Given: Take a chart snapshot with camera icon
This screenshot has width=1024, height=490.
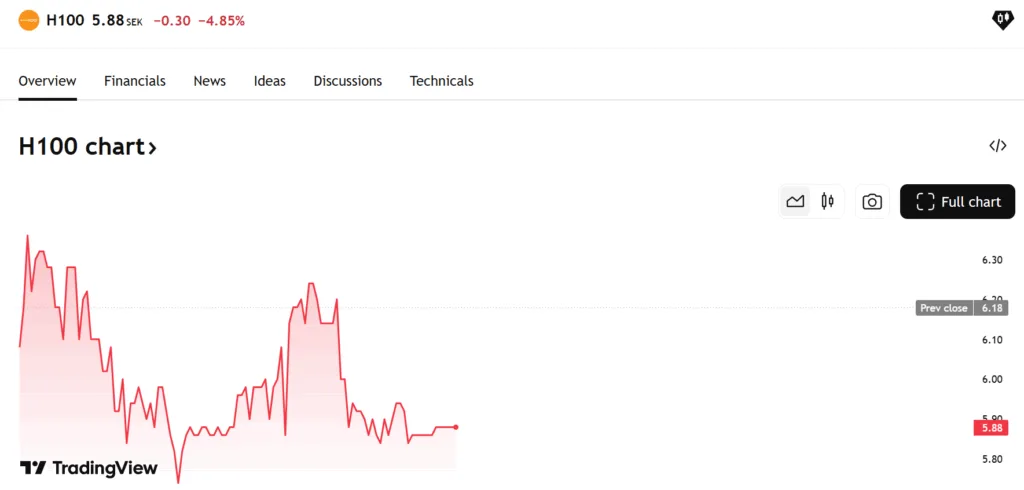Looking at the screenshot, I should tap(872, 202).
